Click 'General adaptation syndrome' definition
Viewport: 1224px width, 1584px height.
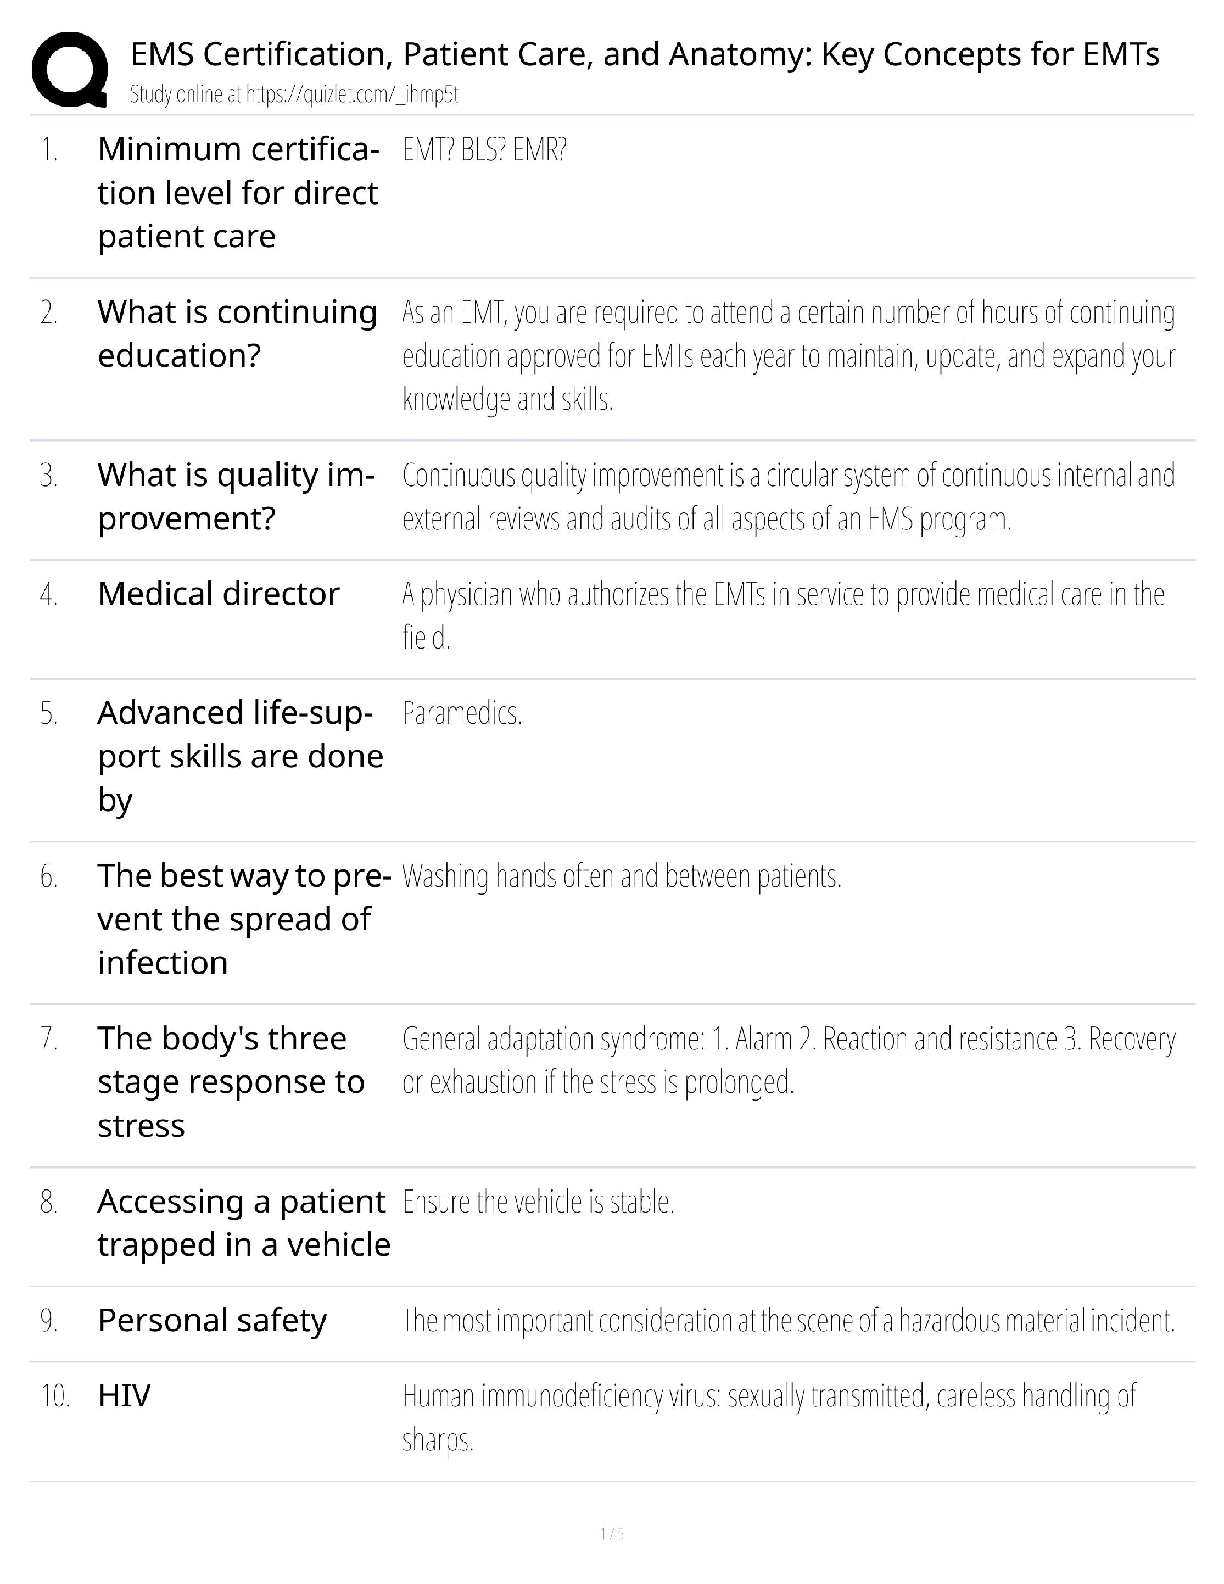pyautogui.click(x=788, y=1061)
